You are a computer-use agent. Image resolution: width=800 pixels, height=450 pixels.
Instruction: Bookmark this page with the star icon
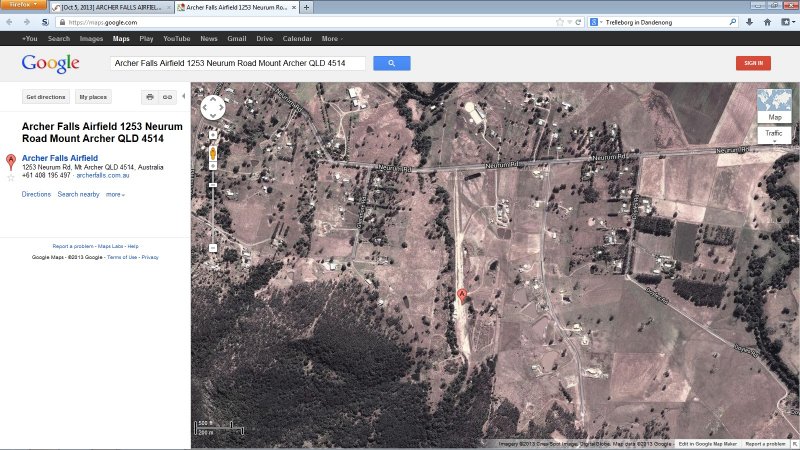[x=560, y=22]
